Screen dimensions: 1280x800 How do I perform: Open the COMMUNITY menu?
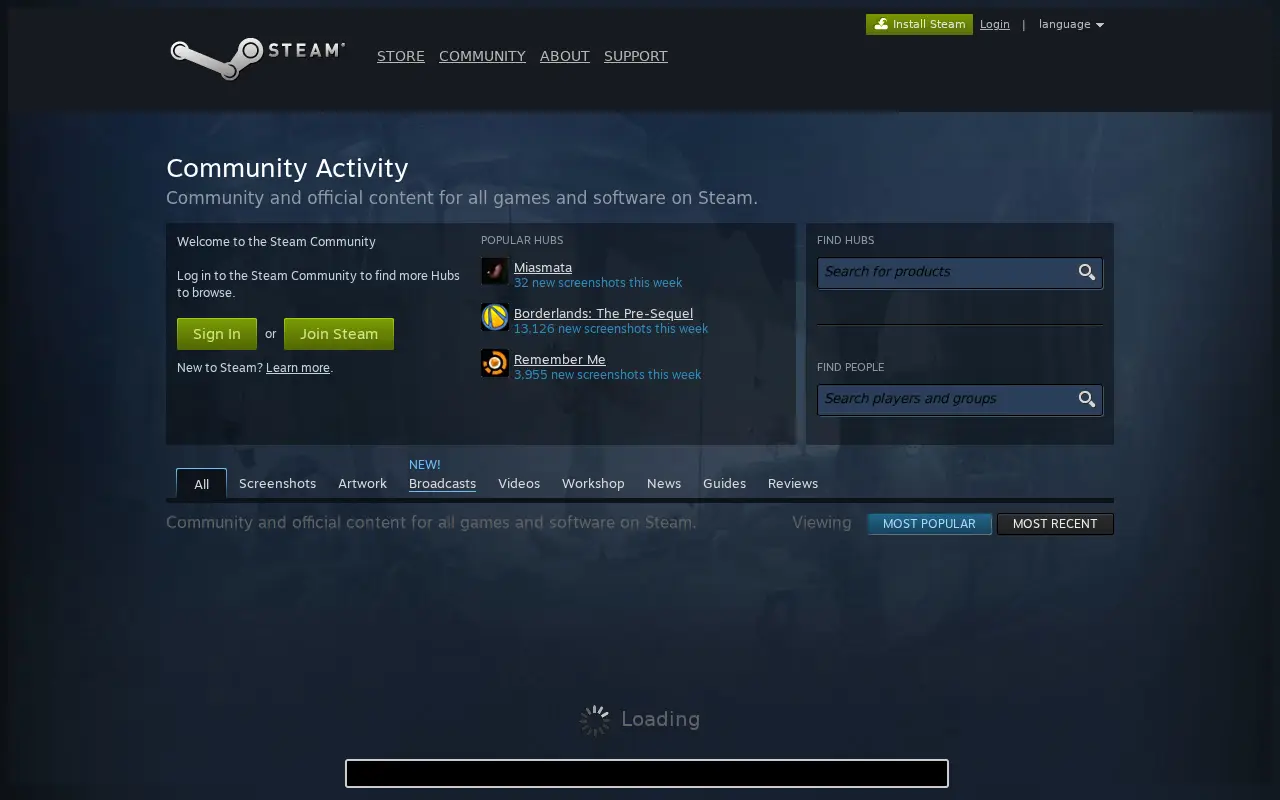[482, 56]
